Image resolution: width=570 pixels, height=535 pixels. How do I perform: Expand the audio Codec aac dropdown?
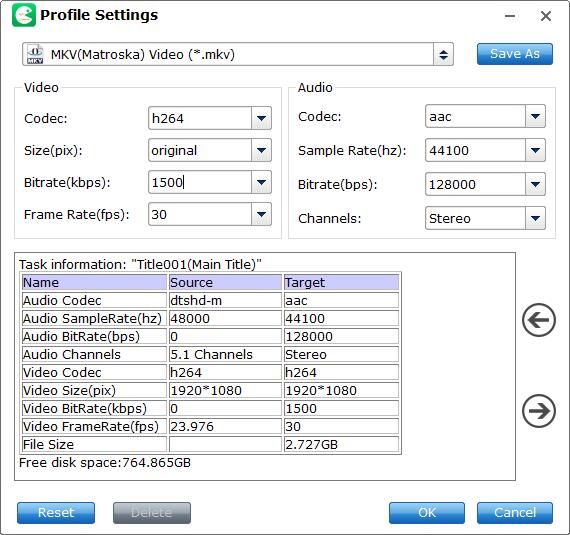tap(535, 116)
